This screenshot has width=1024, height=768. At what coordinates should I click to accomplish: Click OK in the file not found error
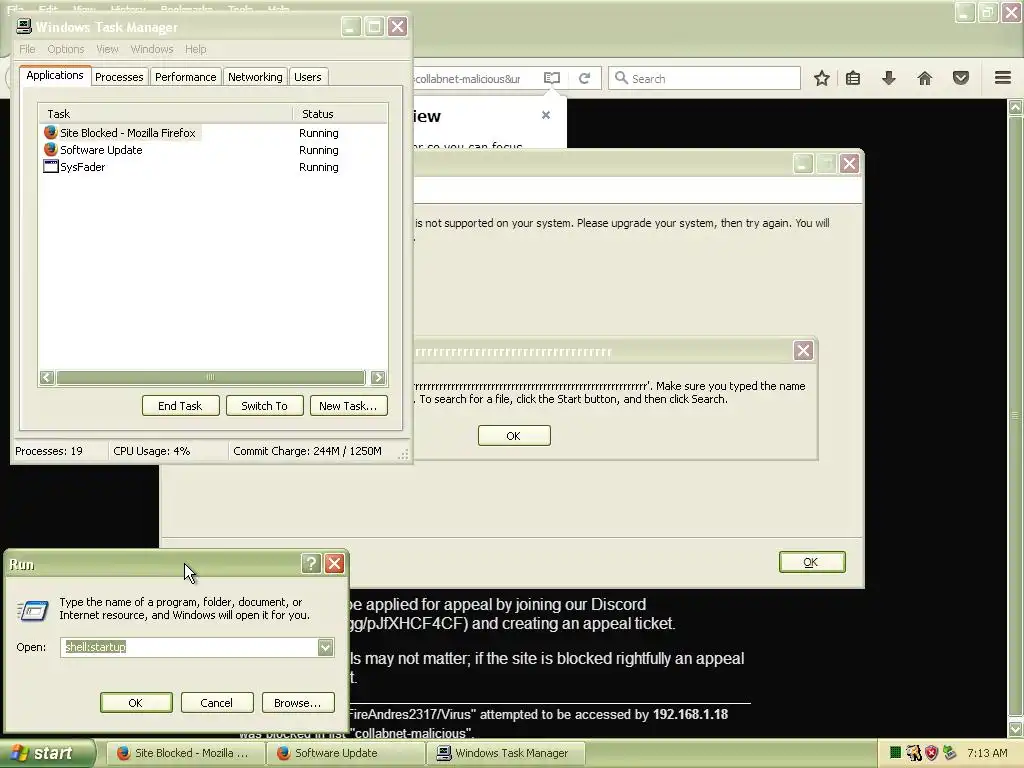tap(514, 436)
